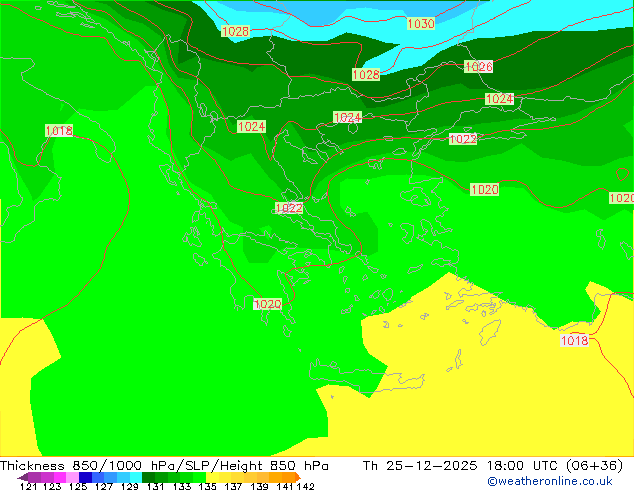Screen dimensions: 634x490
Task: Click the legend value 121
Action: [28, 486]
